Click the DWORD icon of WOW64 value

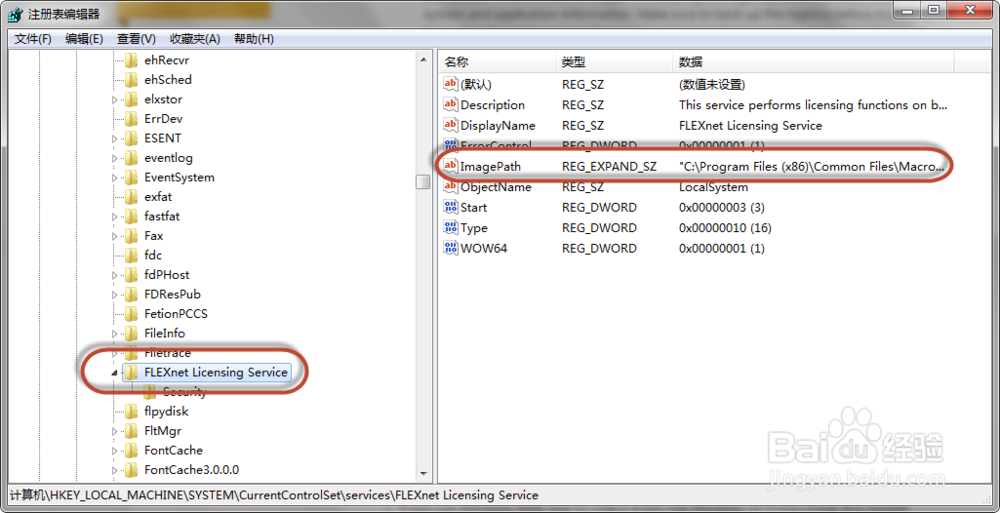pos(451,248)
